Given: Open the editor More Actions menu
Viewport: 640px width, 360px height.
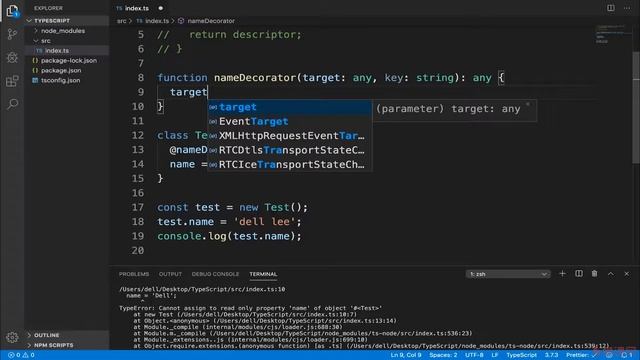Looking at the screenshot, I should (627, 8).
